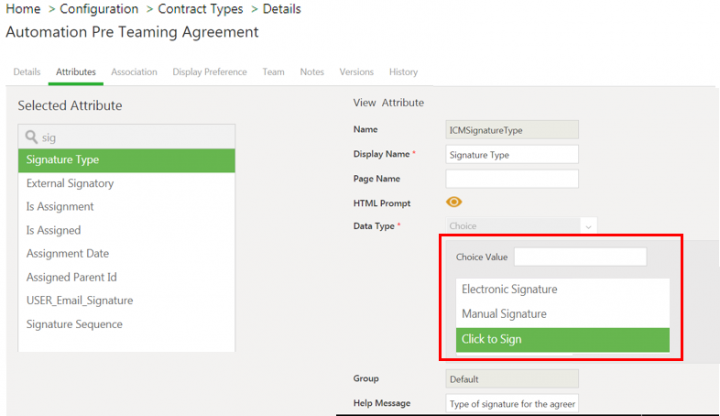Choose Signature Sequence from attribute list

tap(74, 324)
